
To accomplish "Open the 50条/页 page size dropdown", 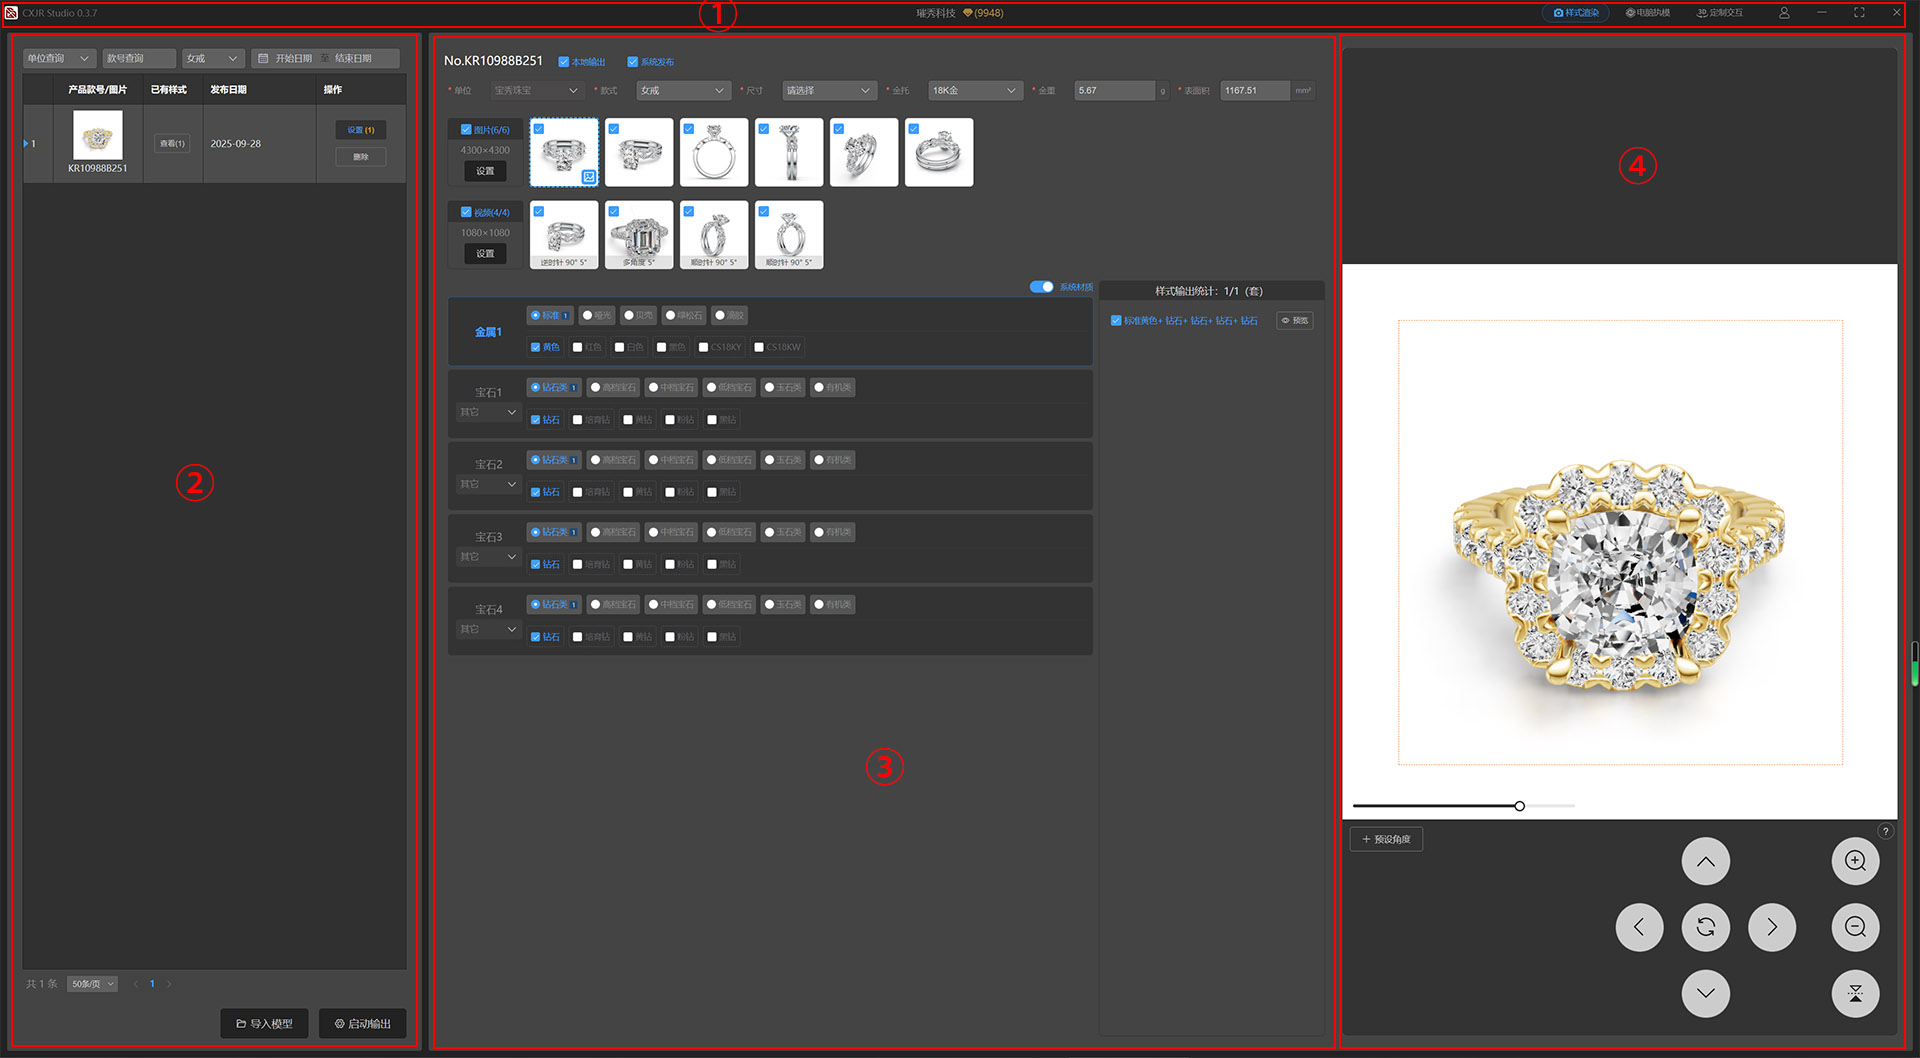I will [x=92, y=984].
